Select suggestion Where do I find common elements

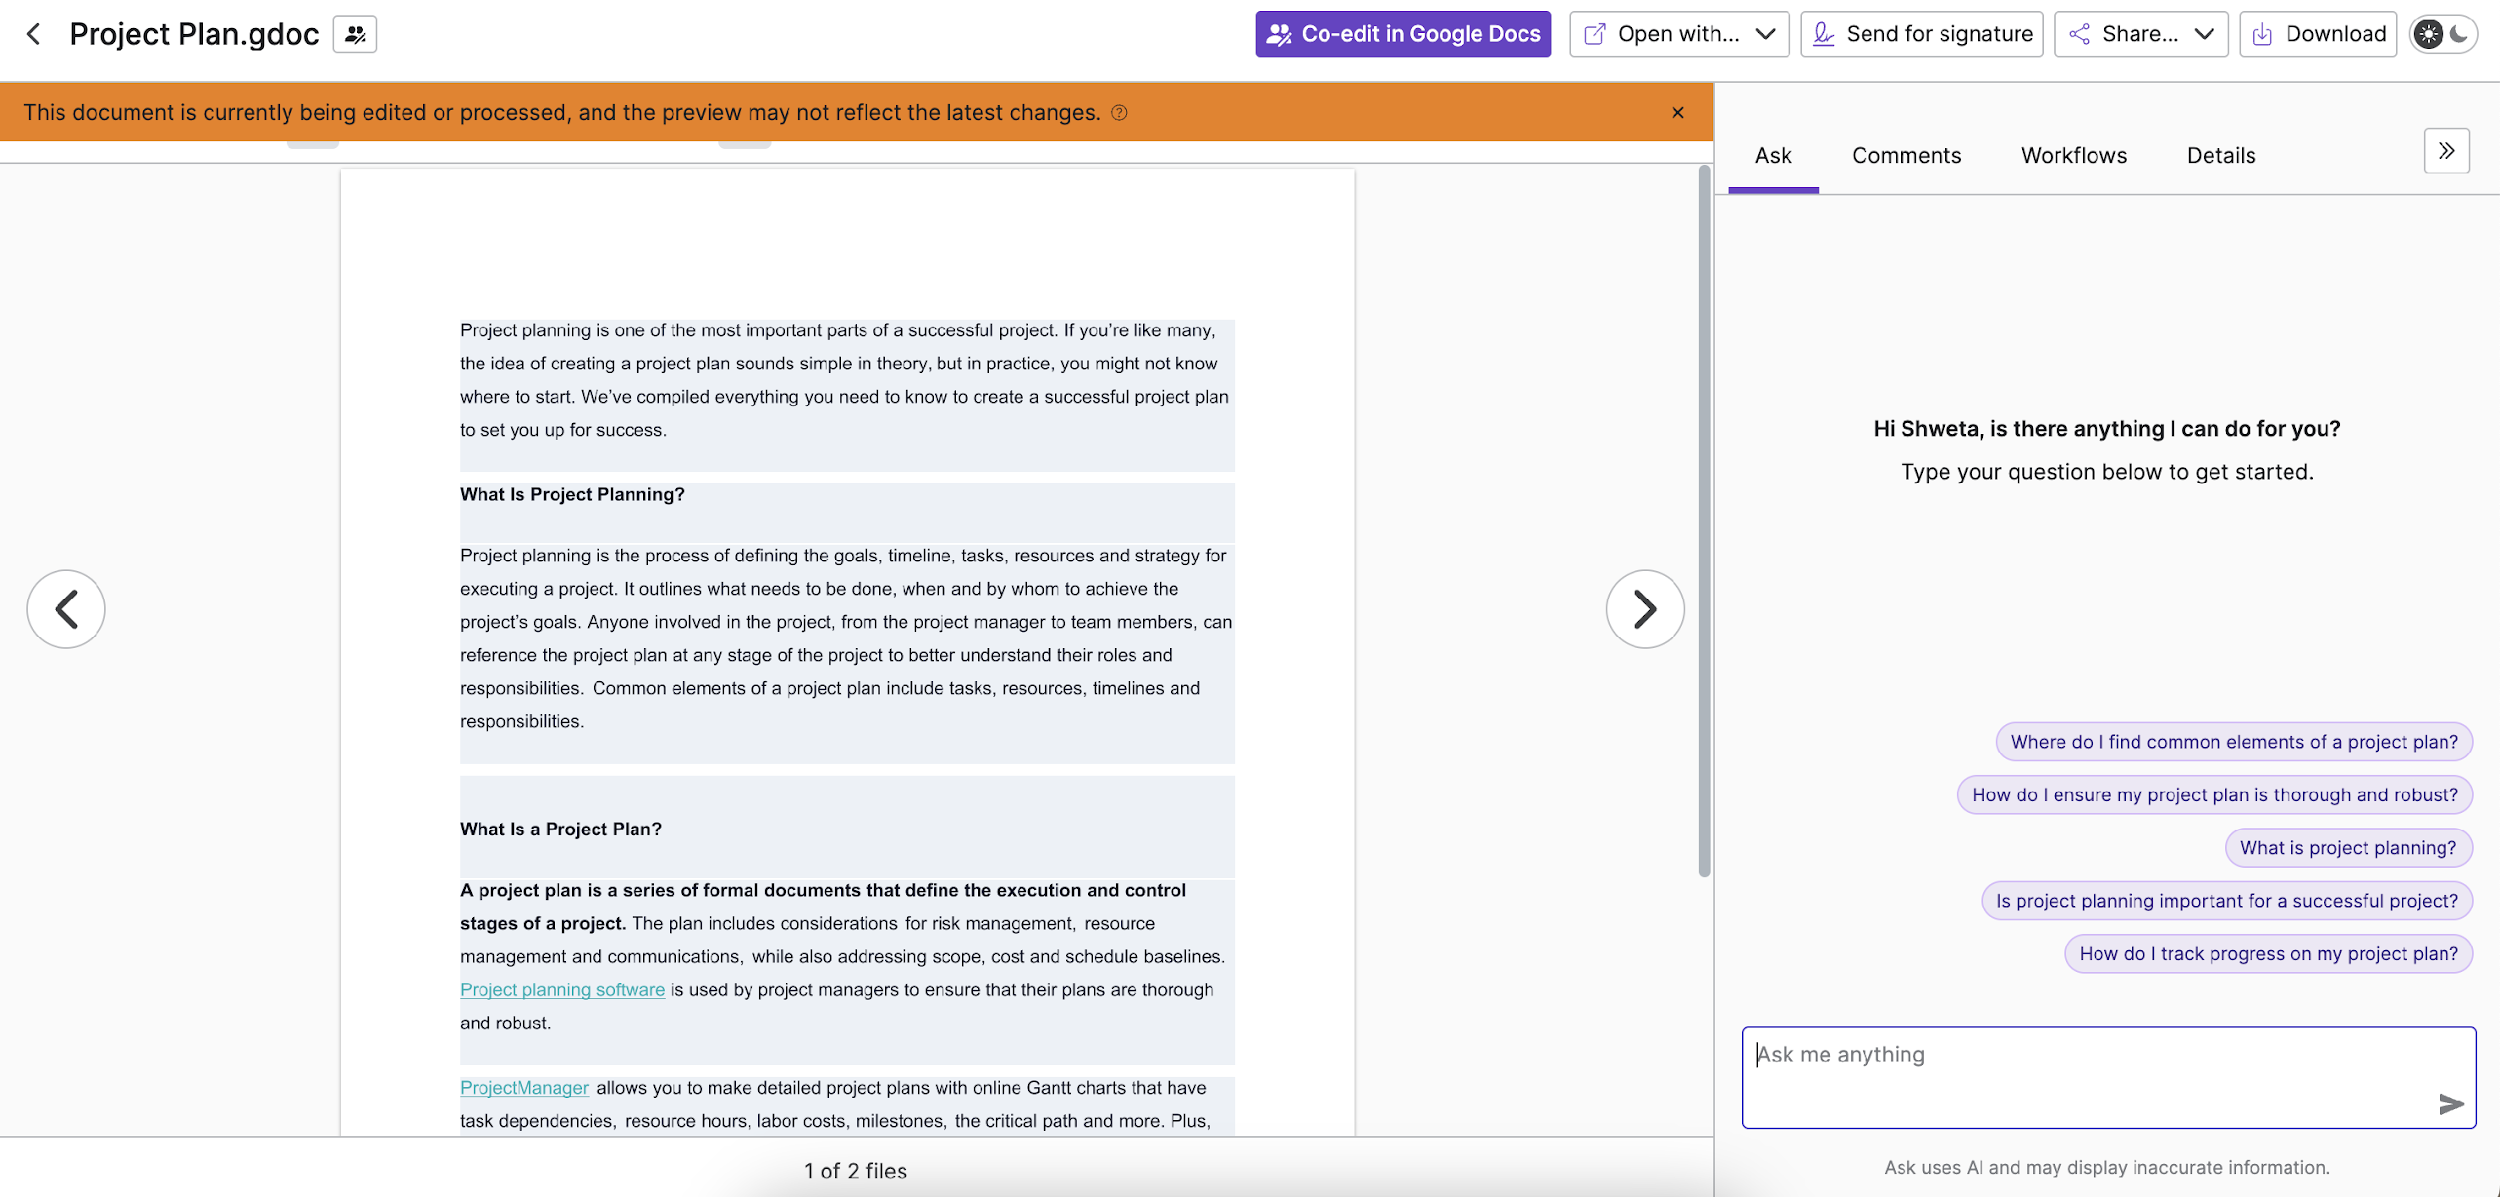coord(2234,742)
